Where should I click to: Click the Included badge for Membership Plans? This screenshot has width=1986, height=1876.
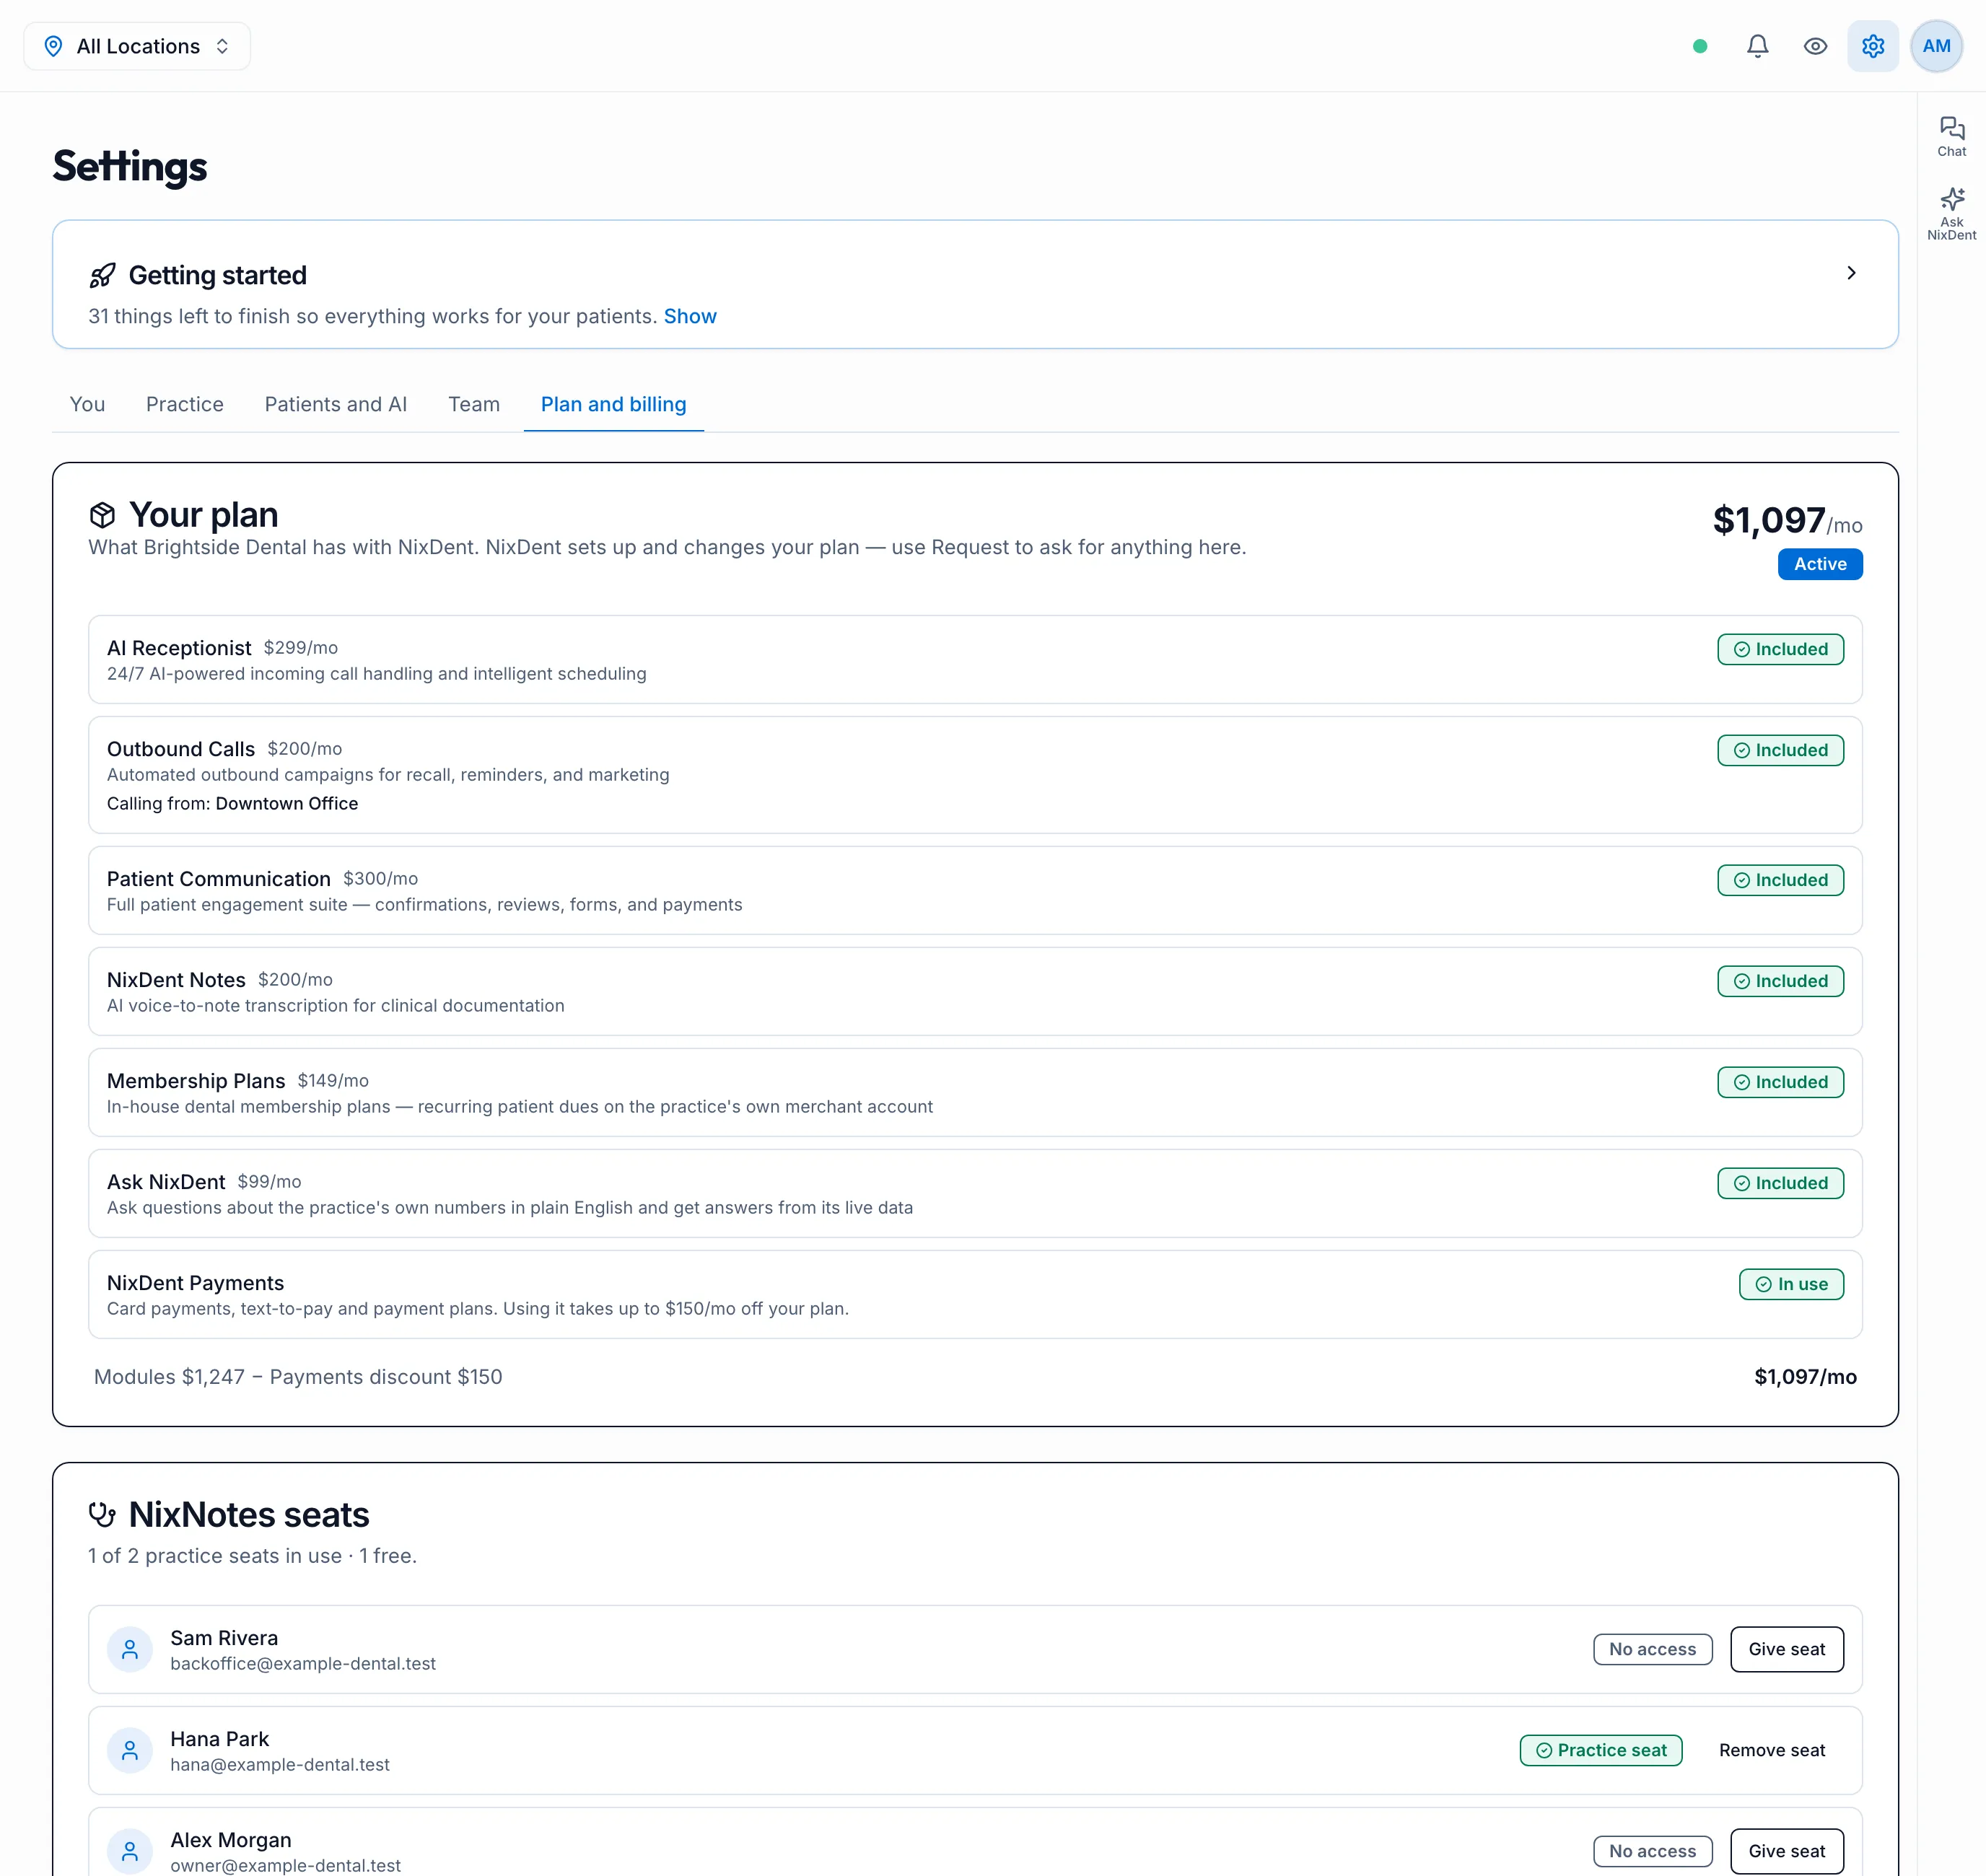click(1781, 1082)
